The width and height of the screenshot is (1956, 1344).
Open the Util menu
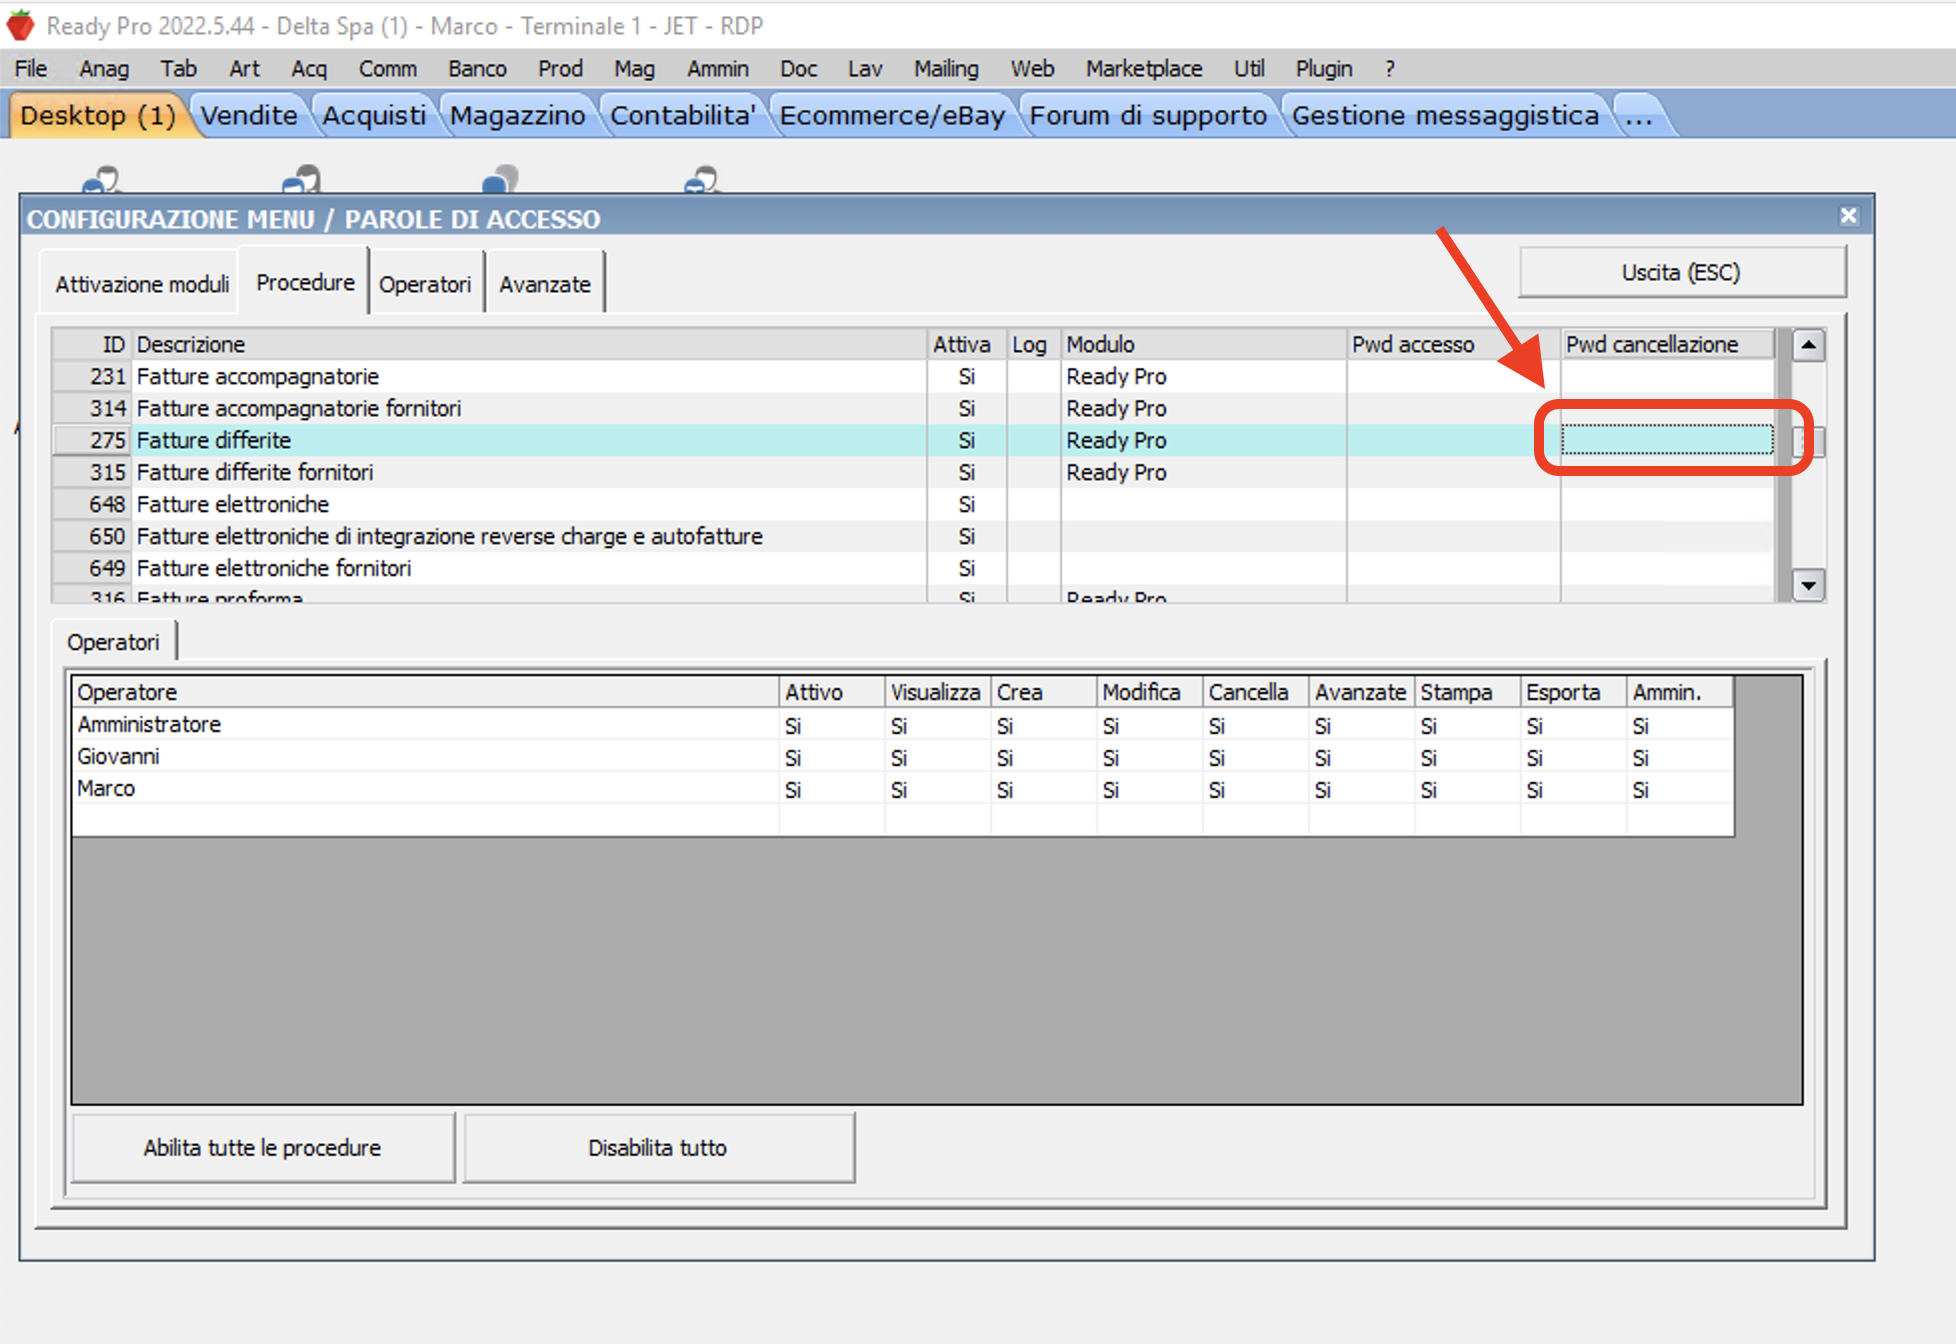pyautogui.click(x=1248, y=68)
